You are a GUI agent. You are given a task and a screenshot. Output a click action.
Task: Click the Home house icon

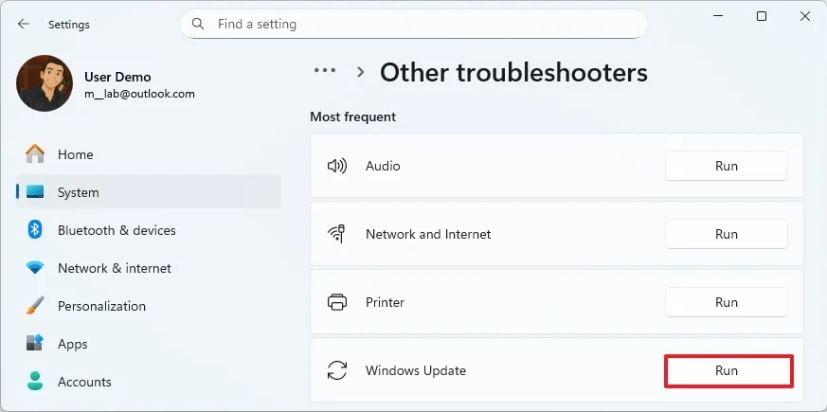35,154
